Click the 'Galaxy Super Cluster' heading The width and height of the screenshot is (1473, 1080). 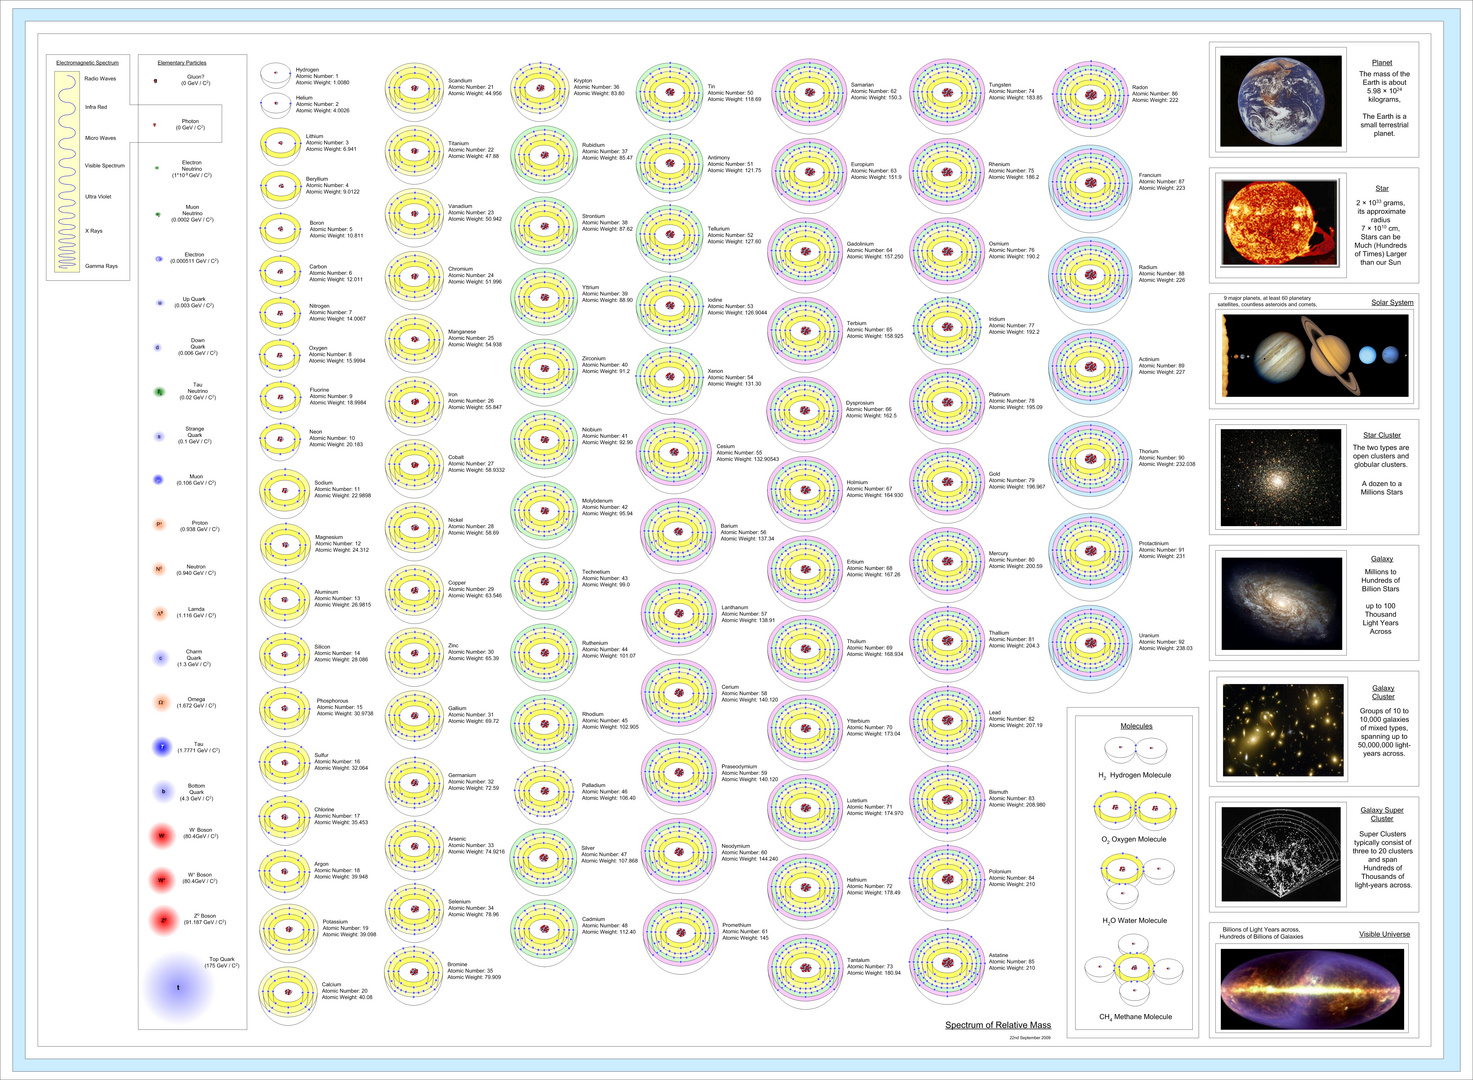[1382, 814]
